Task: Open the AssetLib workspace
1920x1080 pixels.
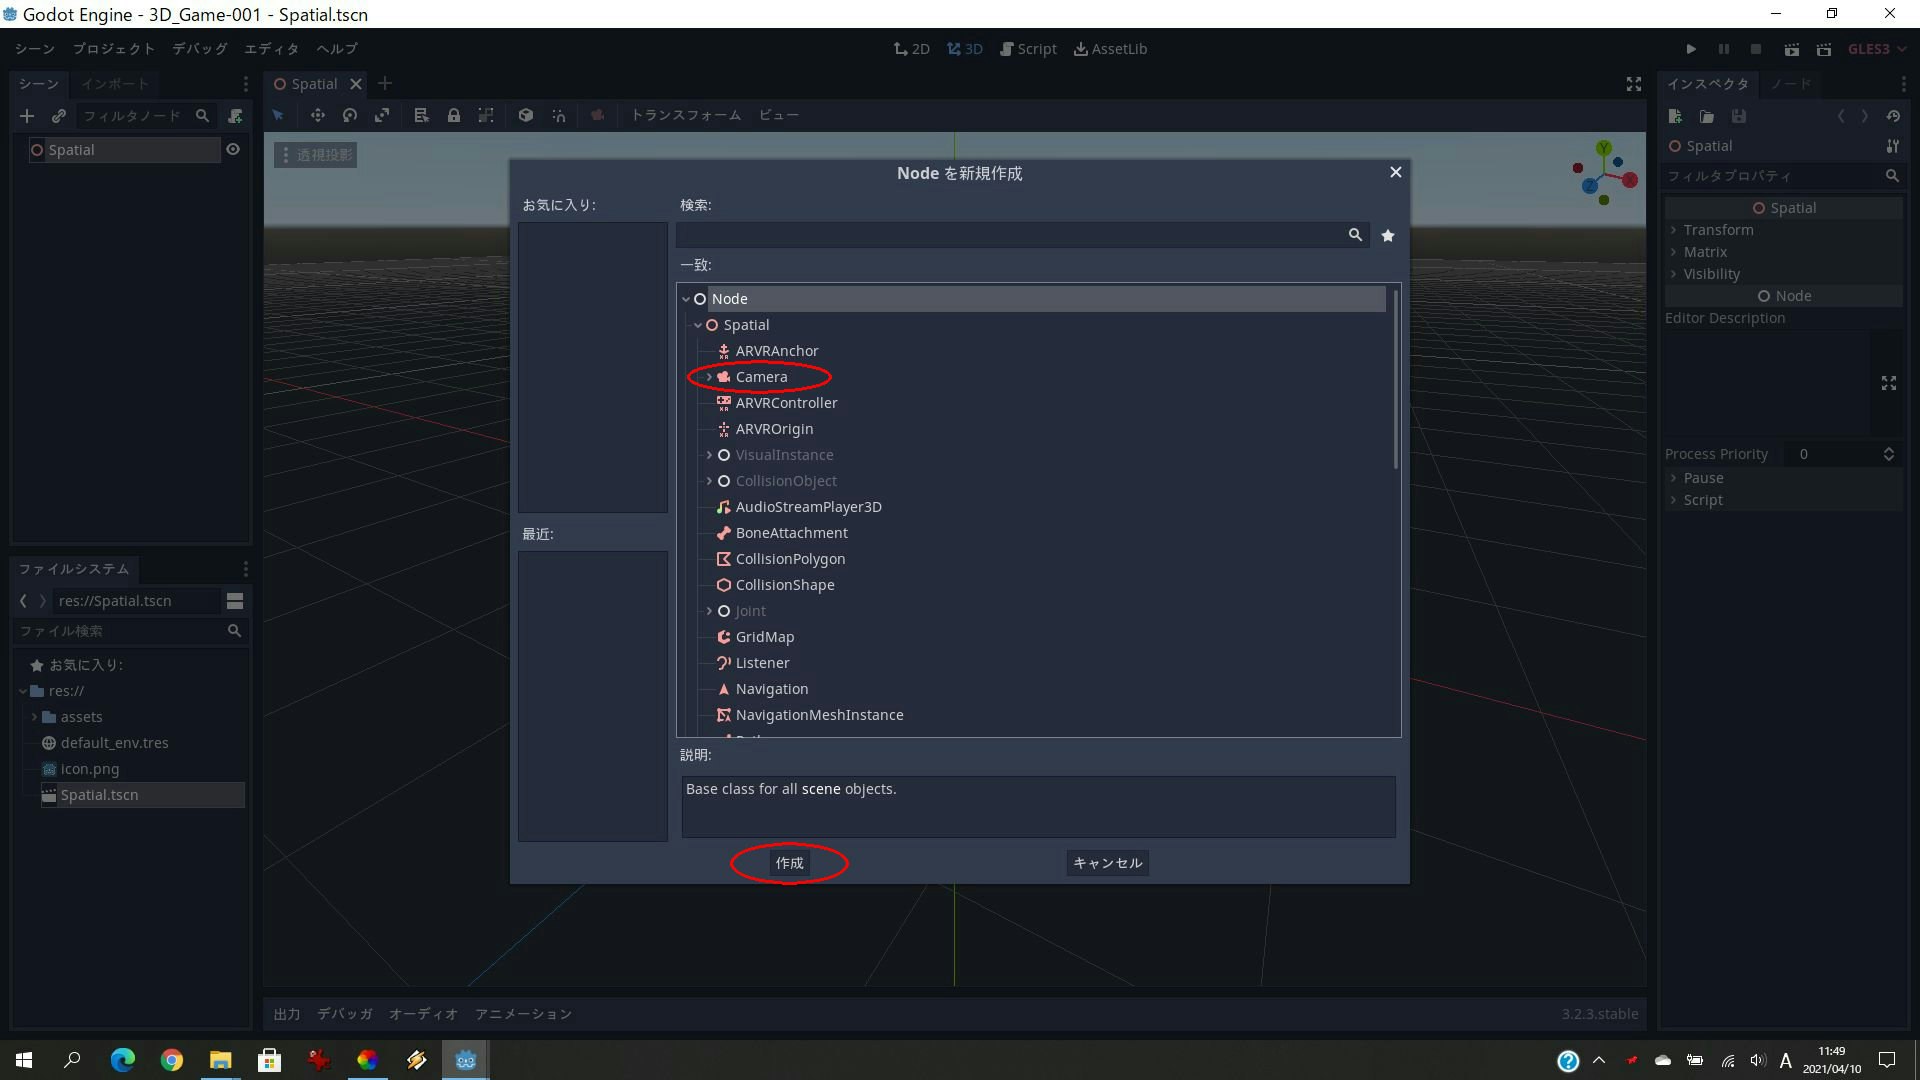Action: click(x=1110, y=49)
